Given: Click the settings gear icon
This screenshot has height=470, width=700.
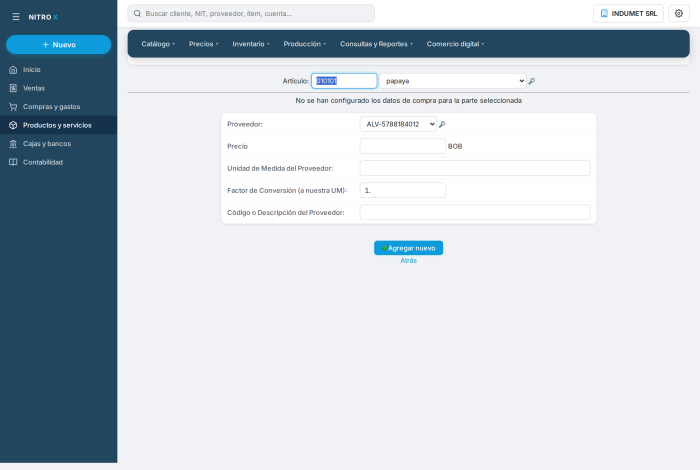Looking at the screenshot, I should click(x=679, y=13).
